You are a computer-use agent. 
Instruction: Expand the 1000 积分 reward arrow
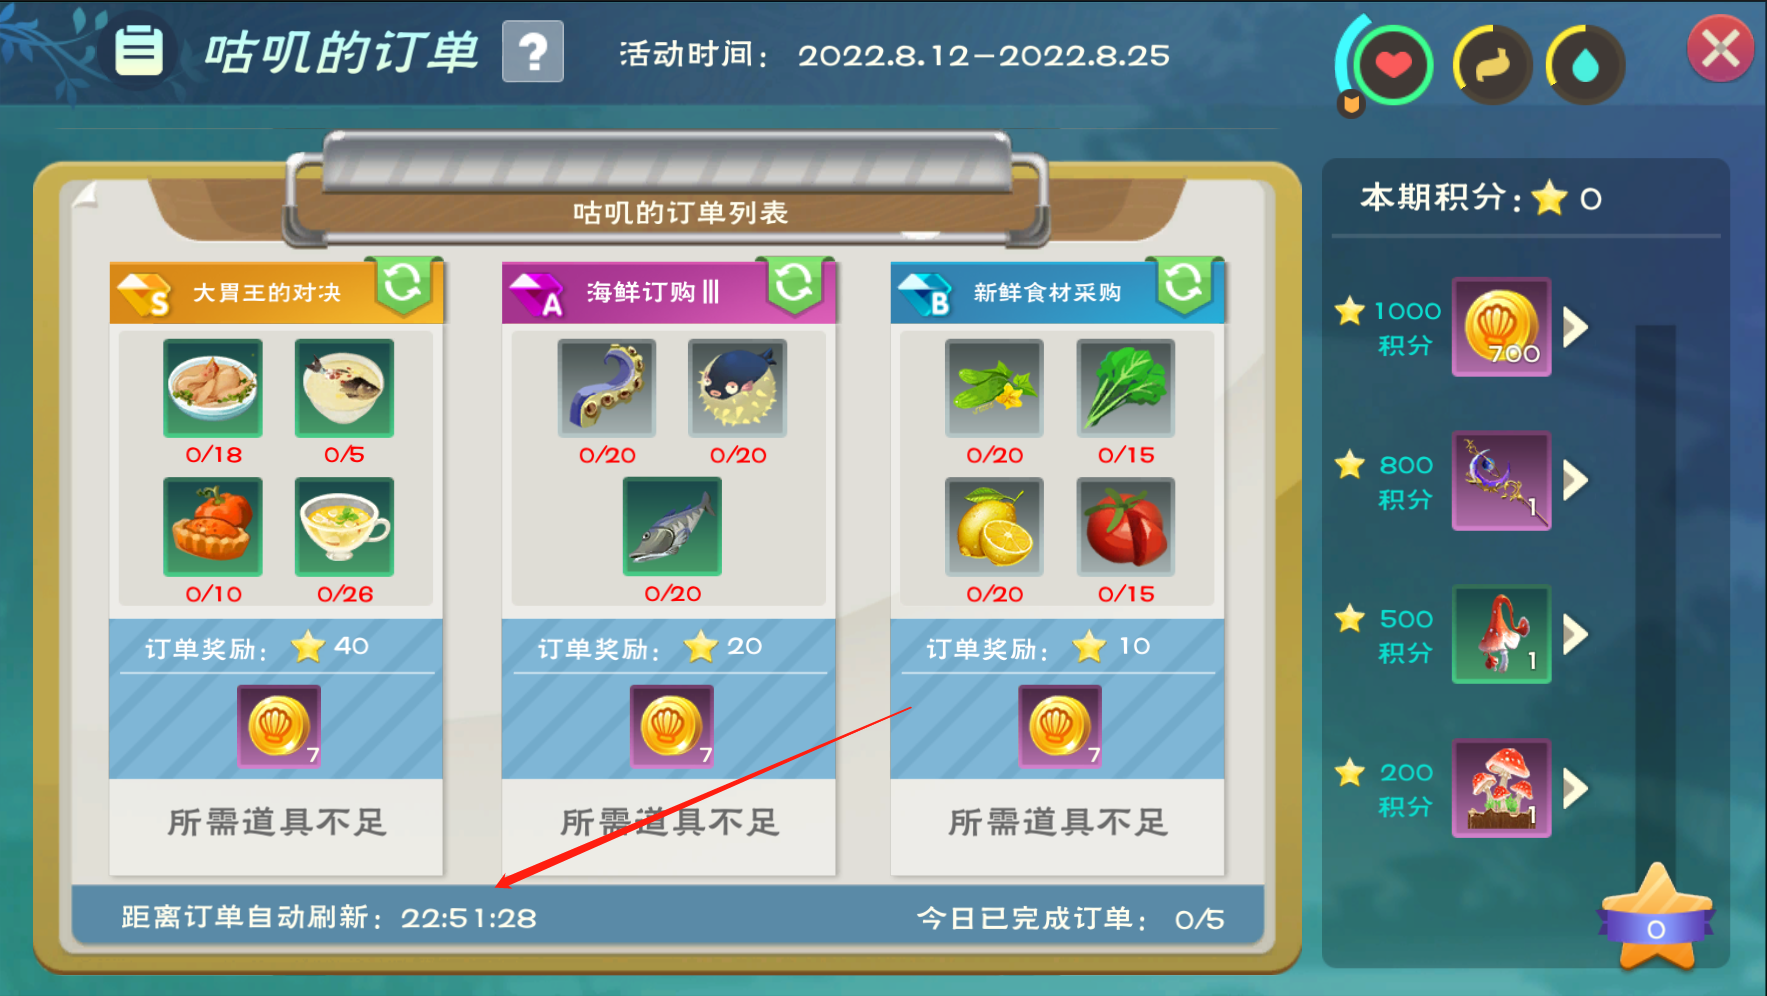[1576, 327]
